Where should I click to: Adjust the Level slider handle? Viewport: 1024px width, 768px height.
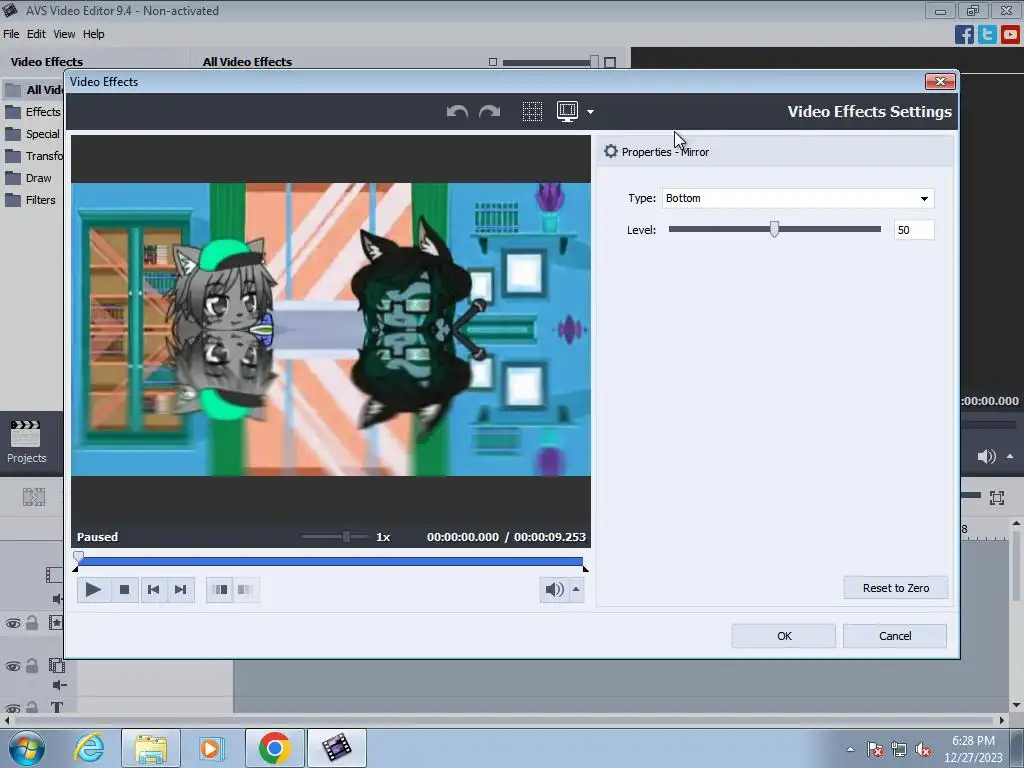pyautogui.click(x=774, y=229)
